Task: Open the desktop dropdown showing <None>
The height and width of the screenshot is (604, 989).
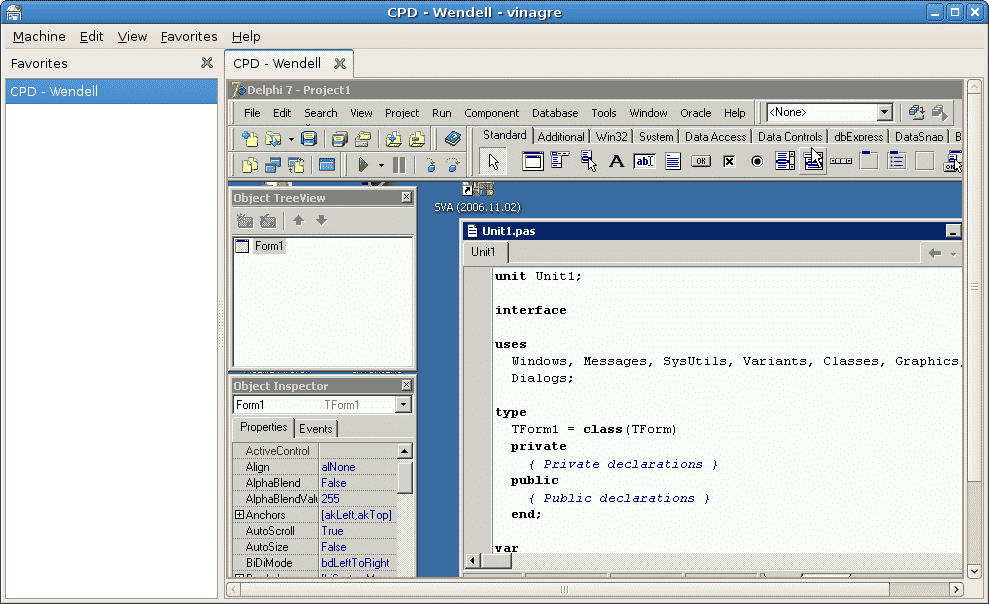Action: pyautogui.click(x=884, y=112)
